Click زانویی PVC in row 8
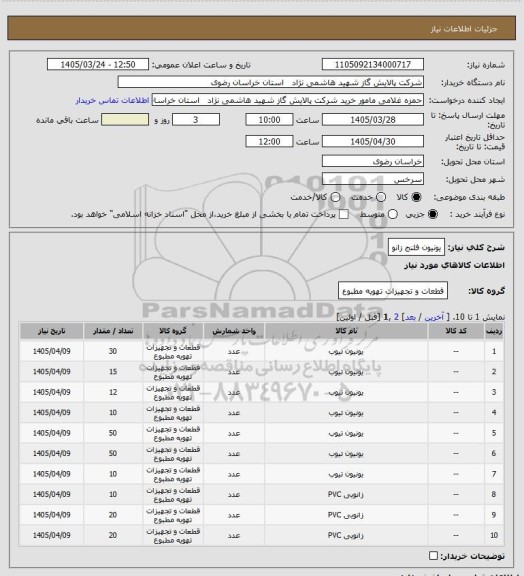Image resolution: width=524 pixels, height=576 pixels. 346,494
